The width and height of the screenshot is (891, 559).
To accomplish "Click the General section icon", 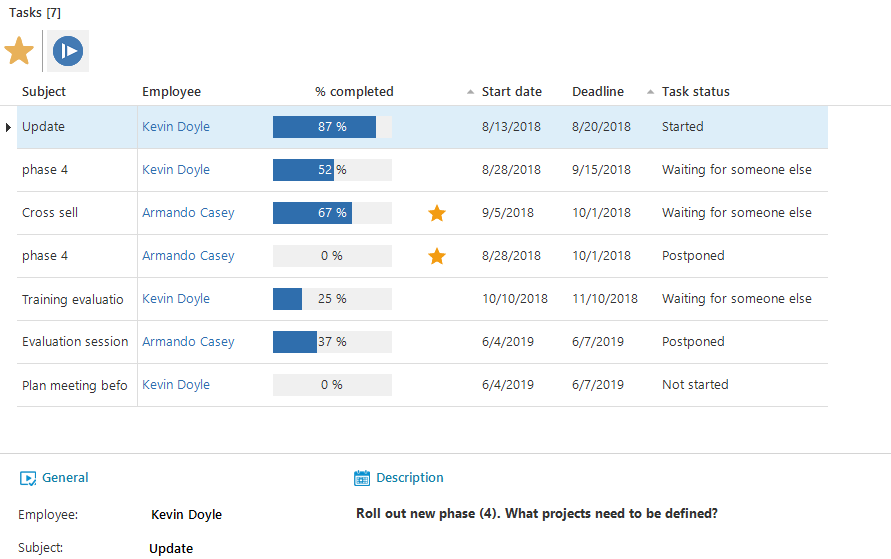I will click(28, 478).
